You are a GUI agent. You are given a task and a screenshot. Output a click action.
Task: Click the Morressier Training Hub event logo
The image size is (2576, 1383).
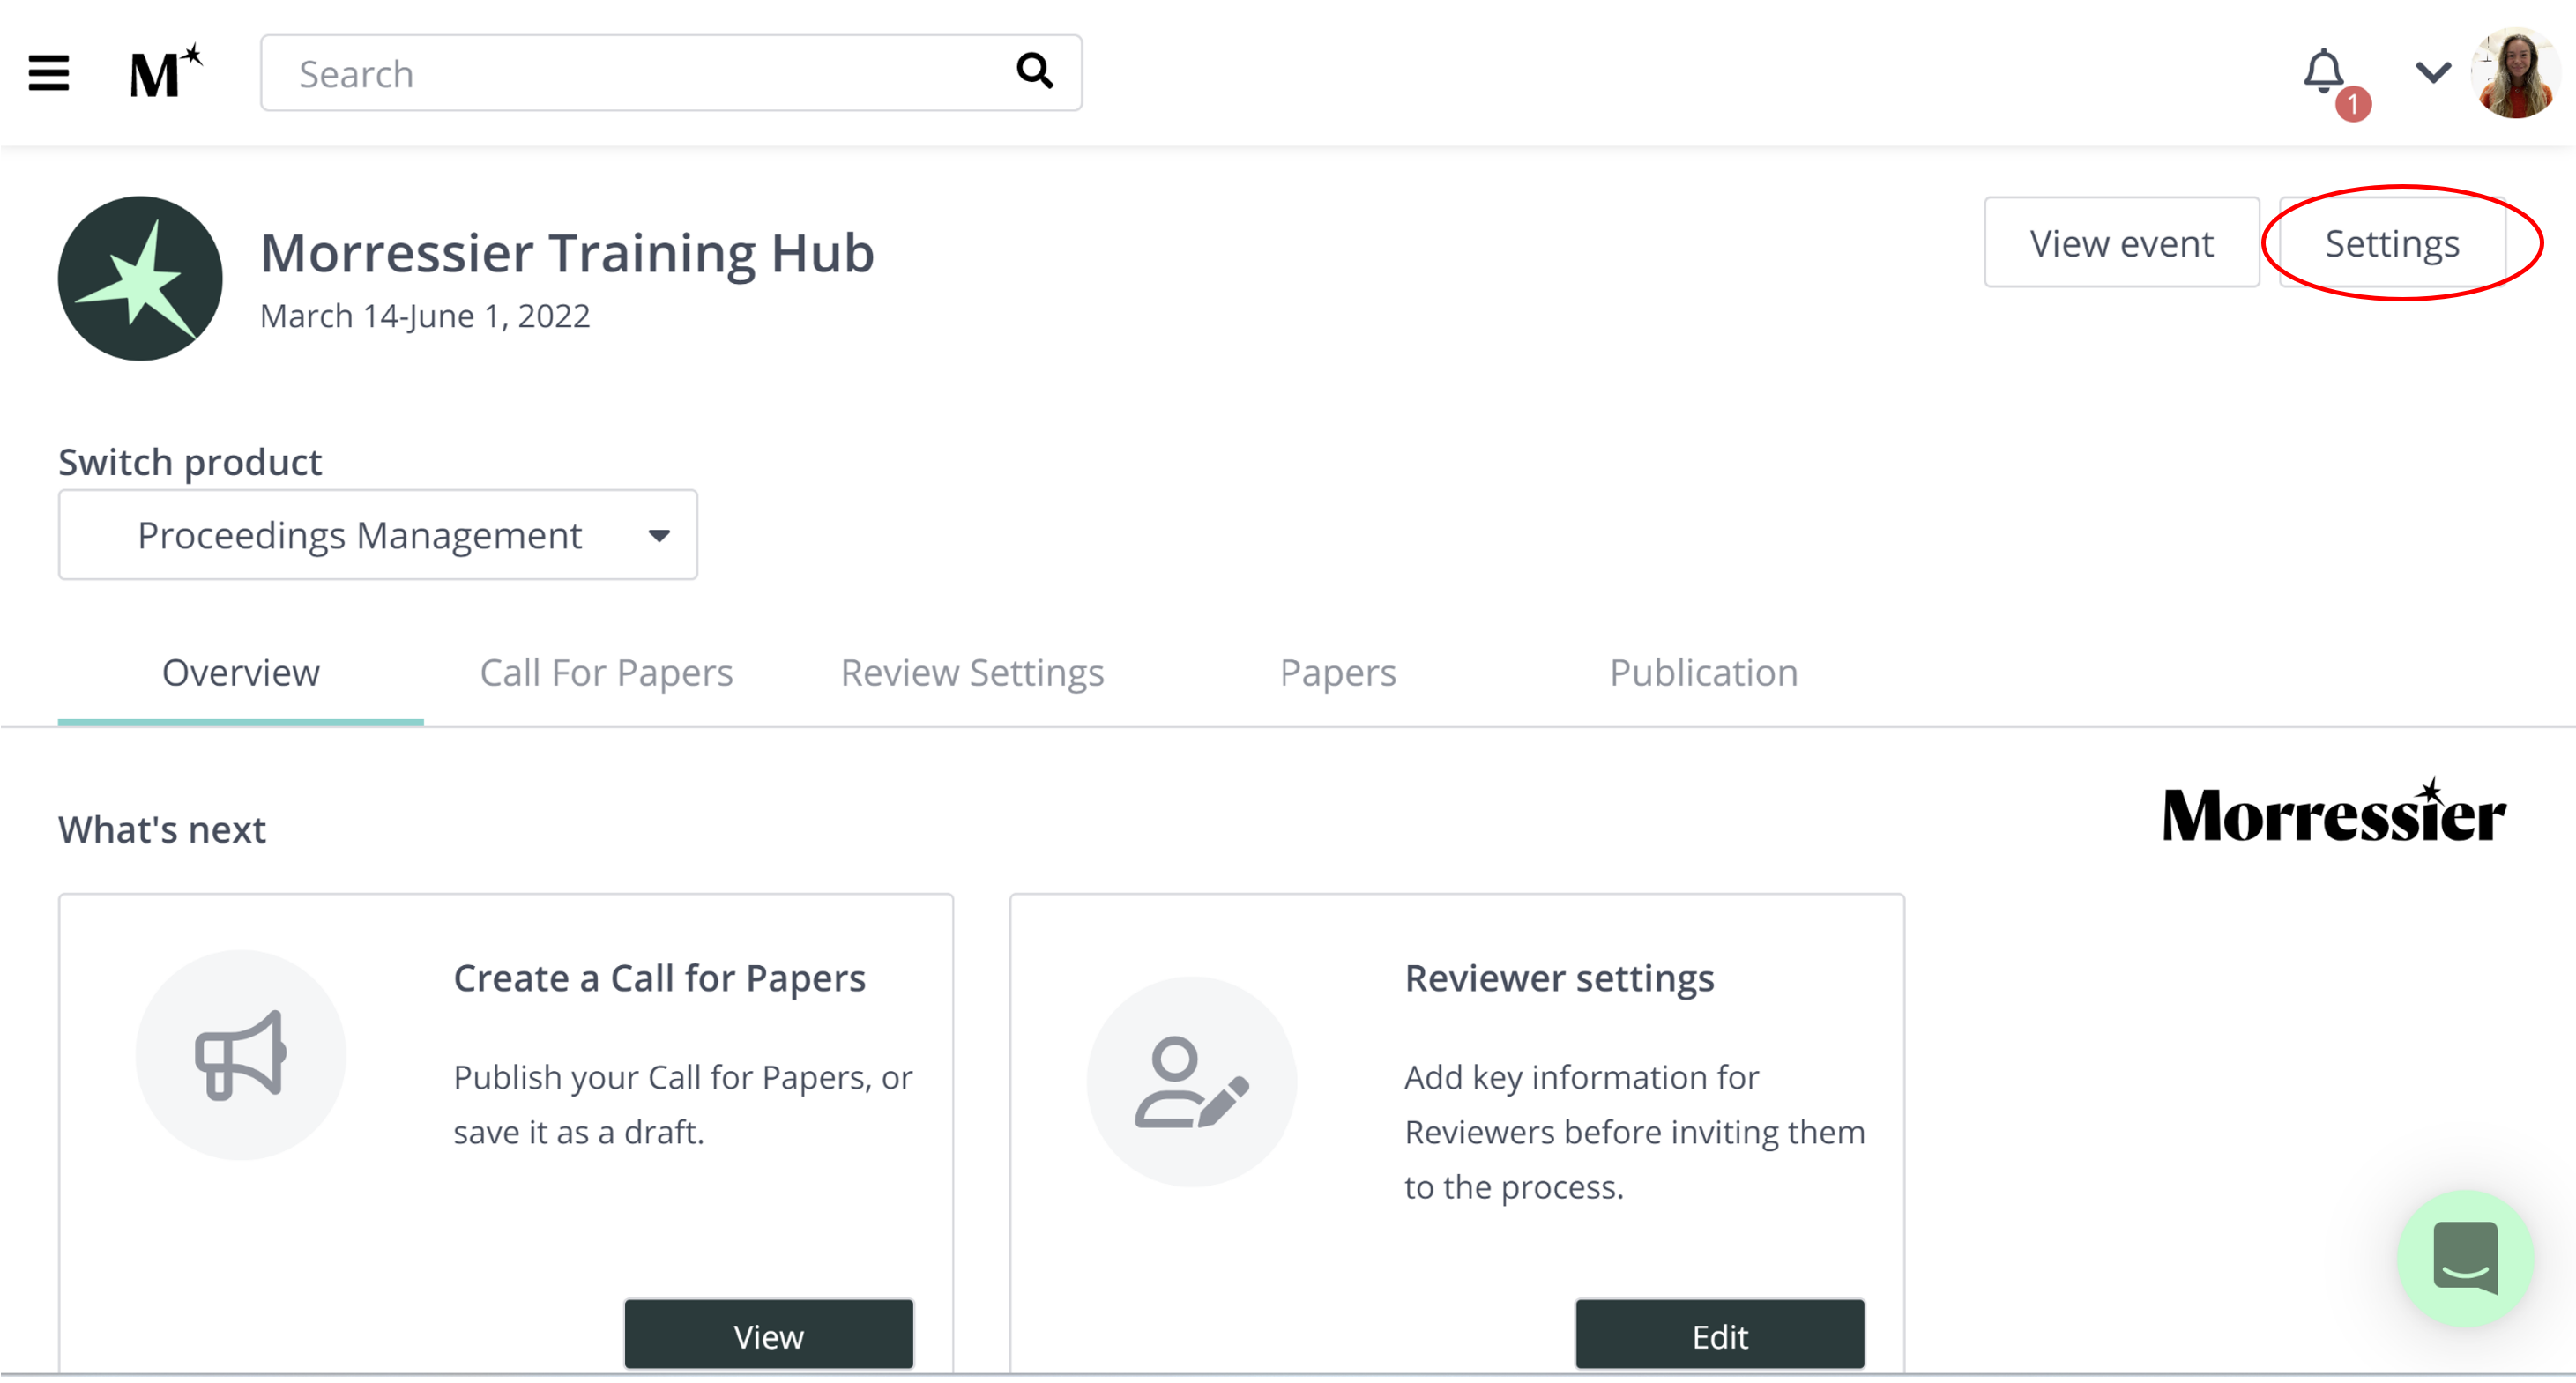140,278
